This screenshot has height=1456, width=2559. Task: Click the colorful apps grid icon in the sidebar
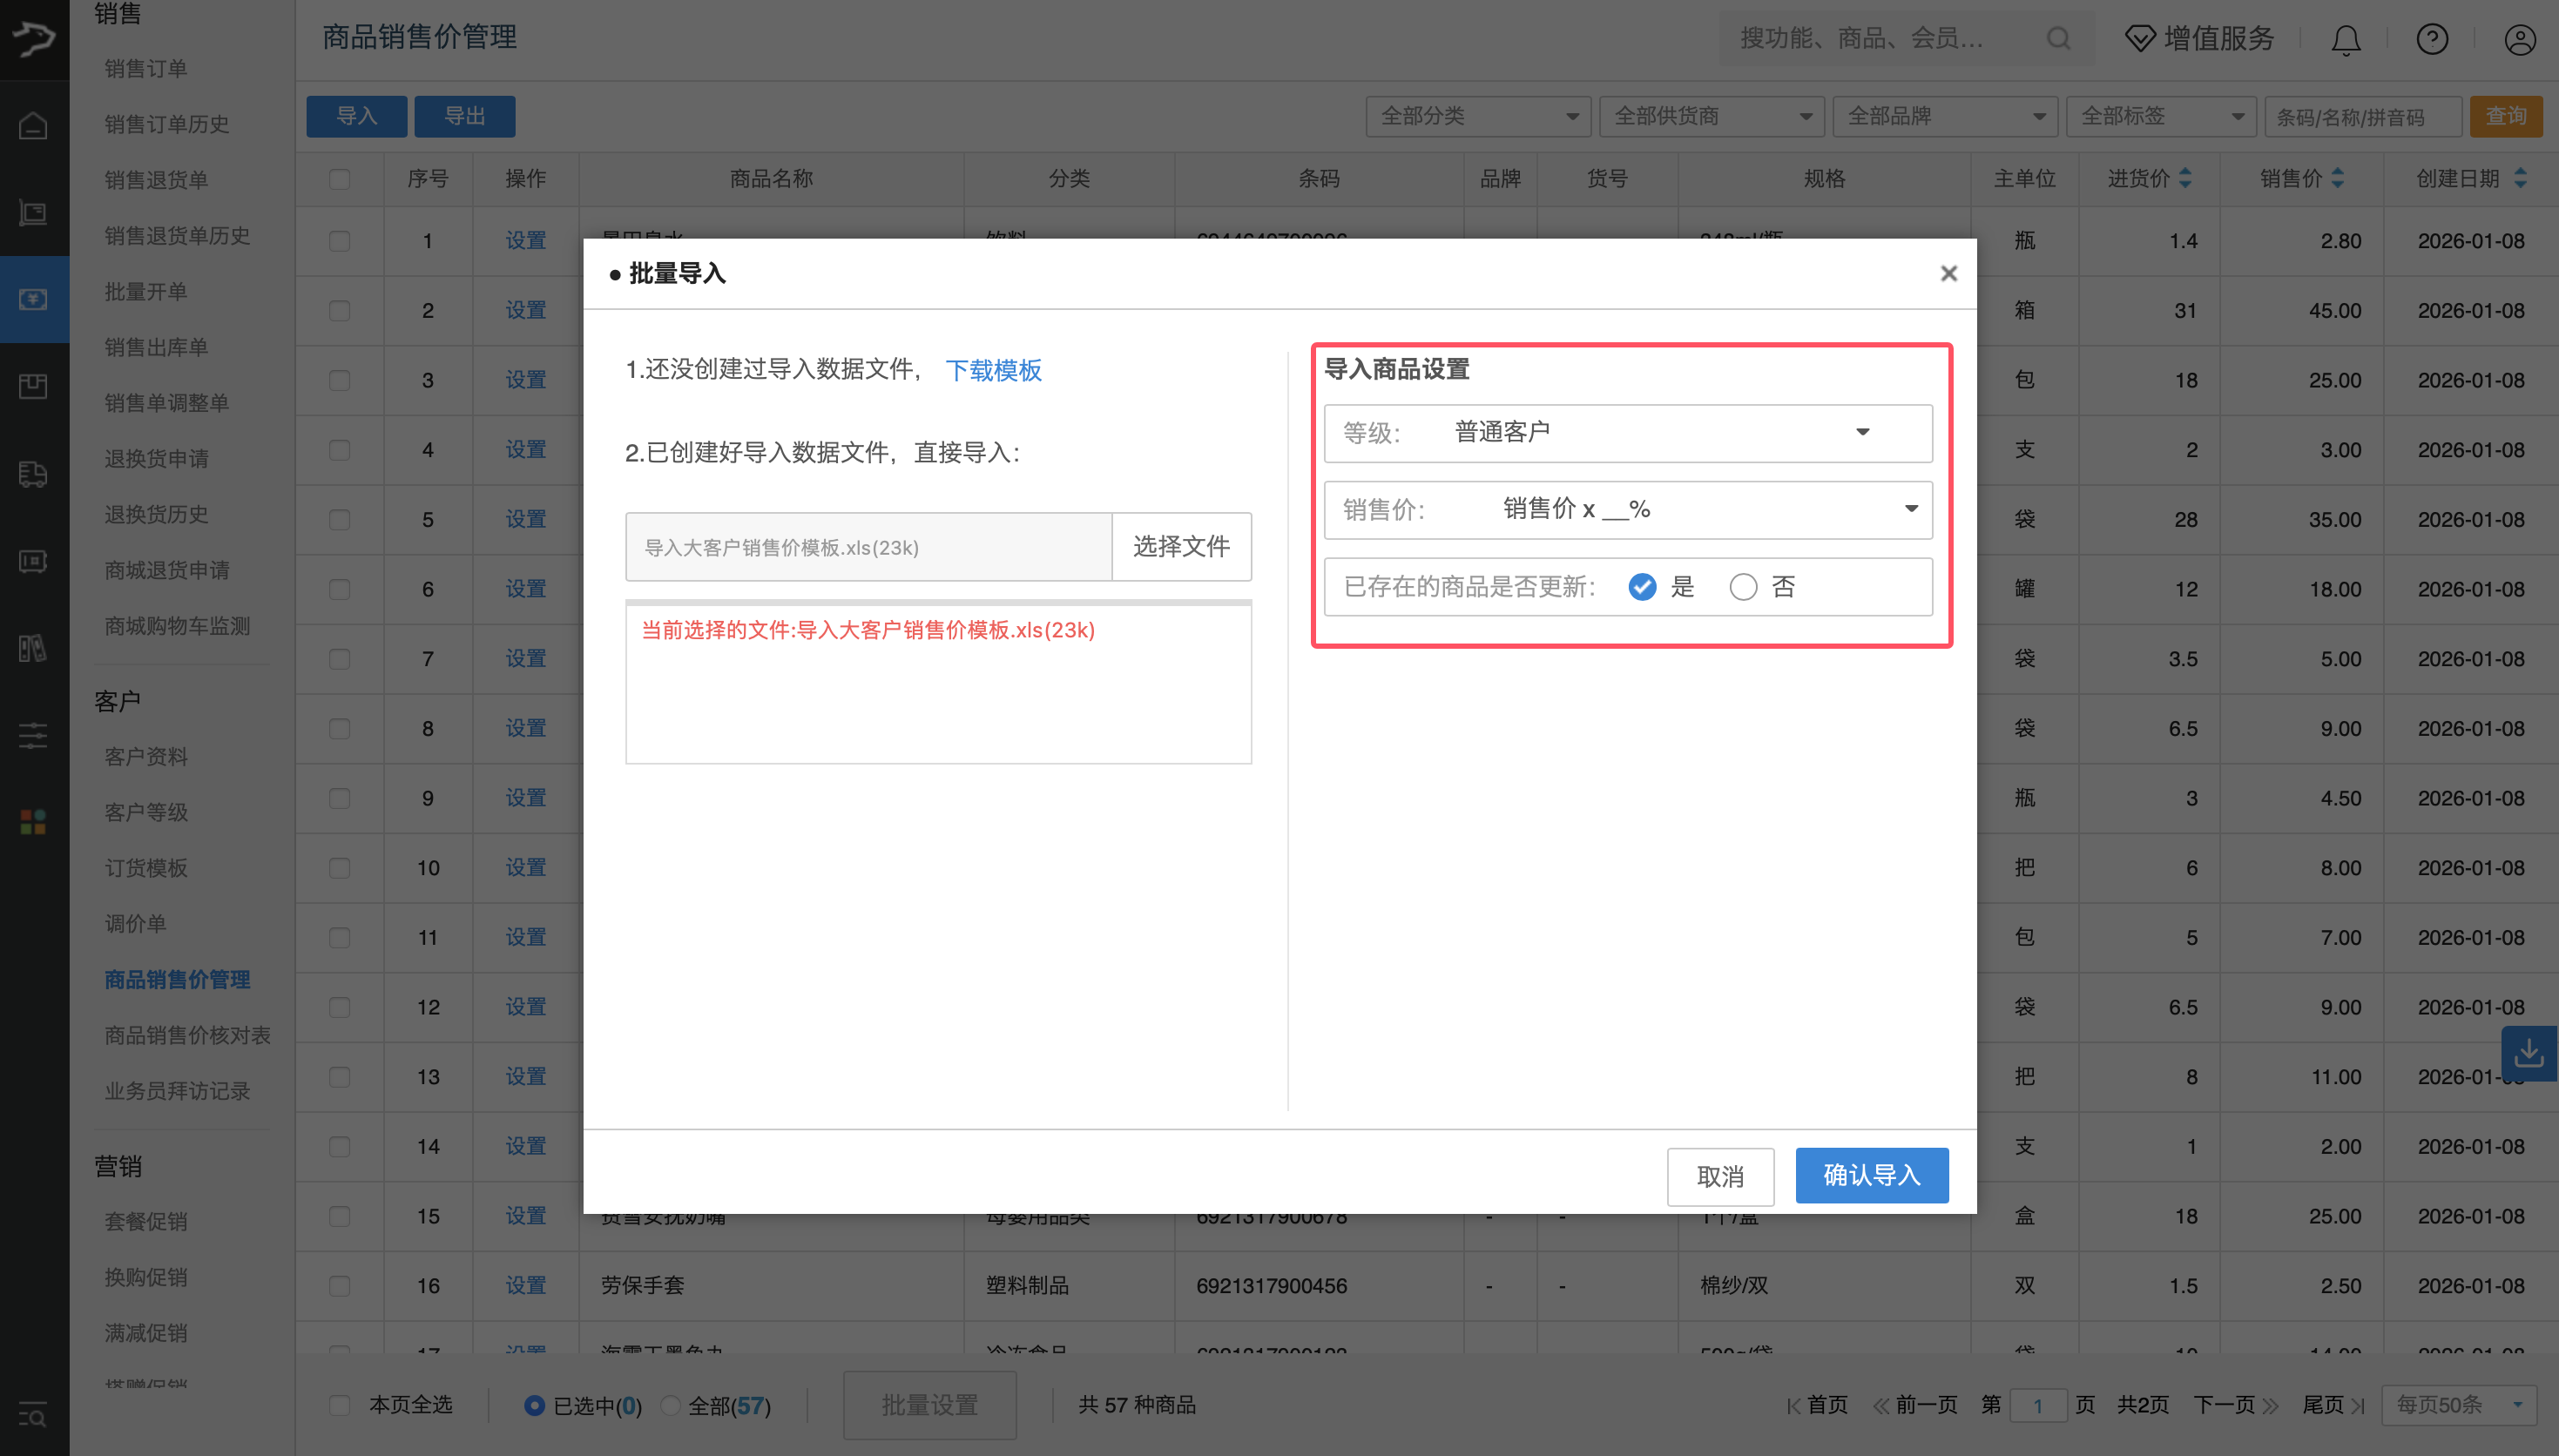pyautogui.click(x=33, y=821)
